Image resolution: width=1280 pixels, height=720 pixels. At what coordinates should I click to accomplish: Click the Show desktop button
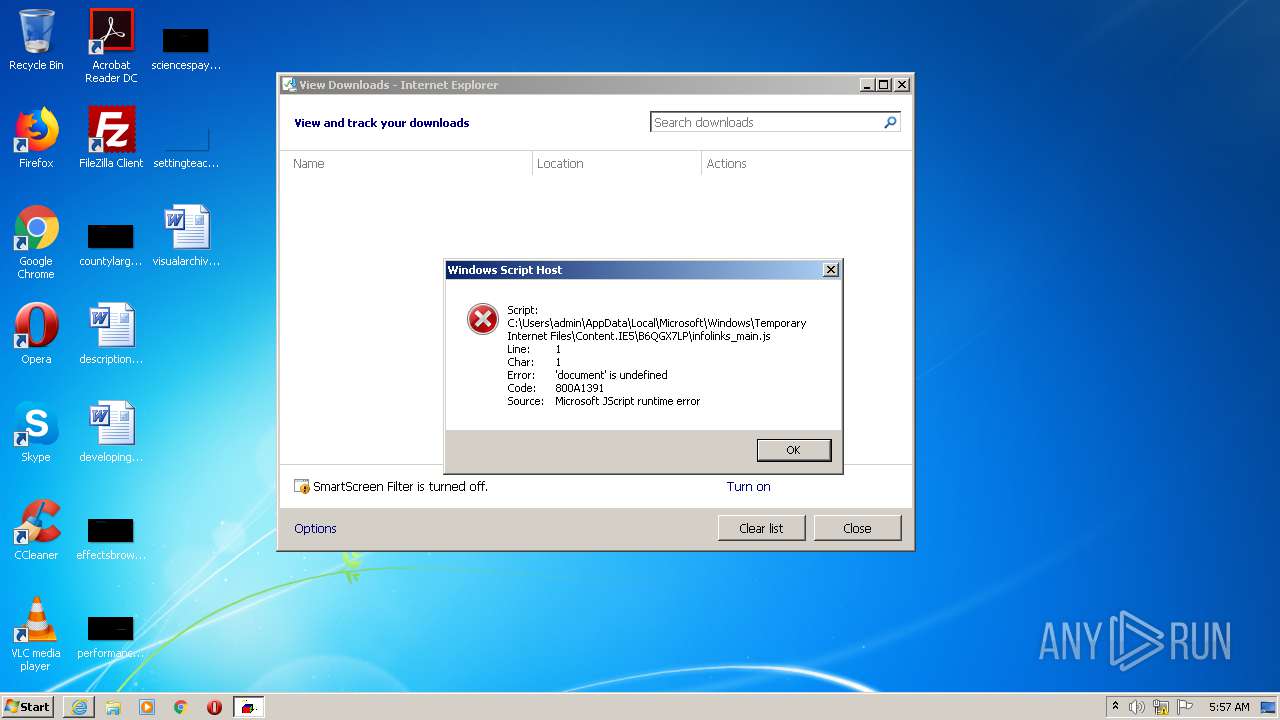coord(1270,707)
